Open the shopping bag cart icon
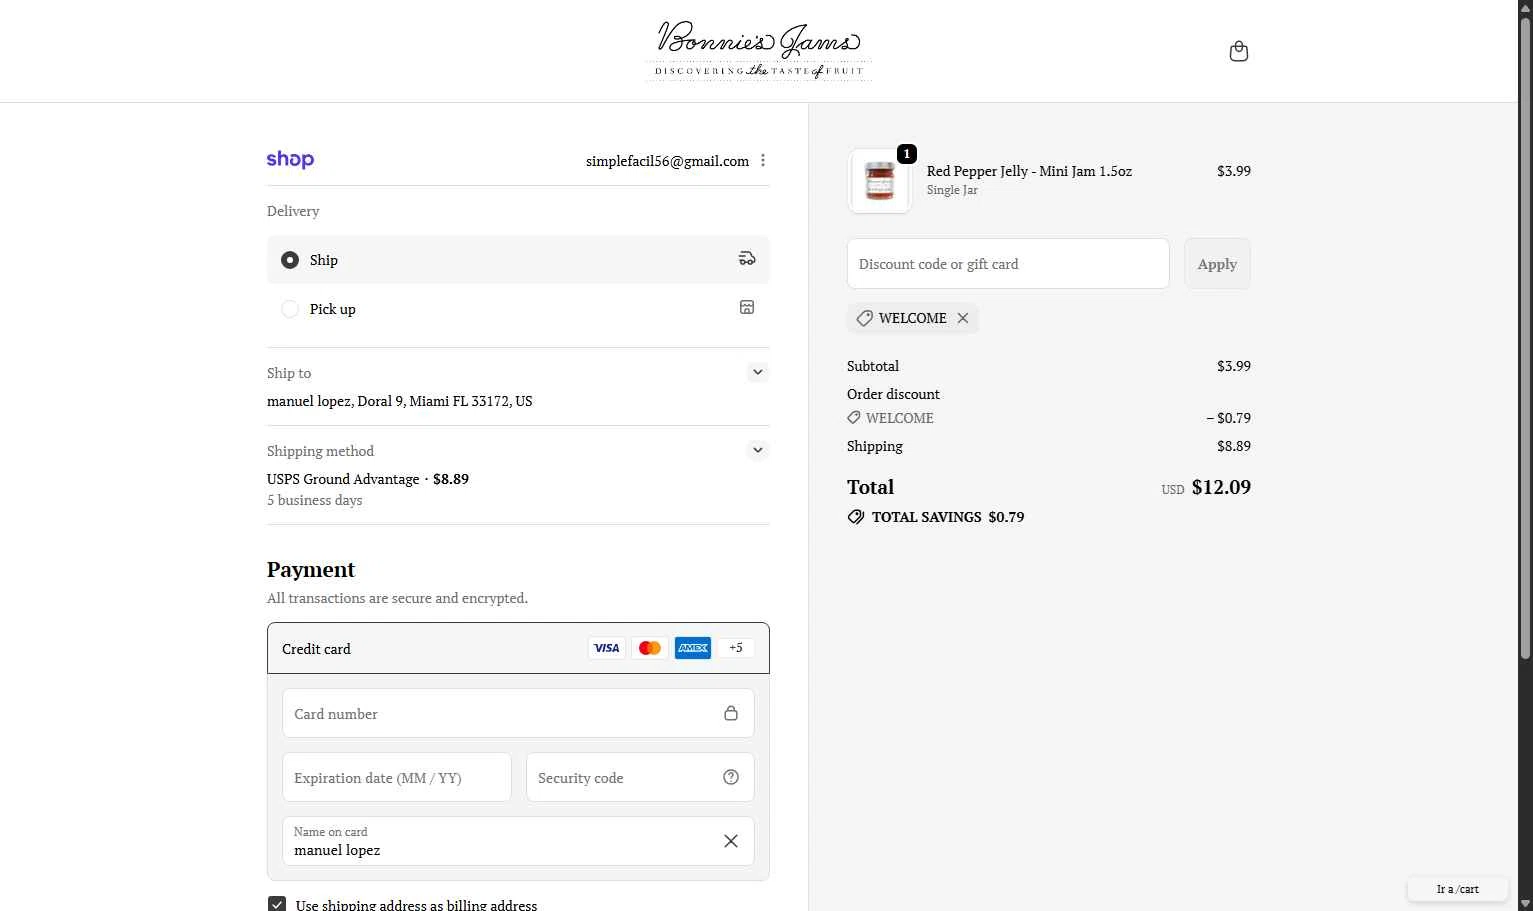This screenshot has width=1533, height=911. [1238, 51]
